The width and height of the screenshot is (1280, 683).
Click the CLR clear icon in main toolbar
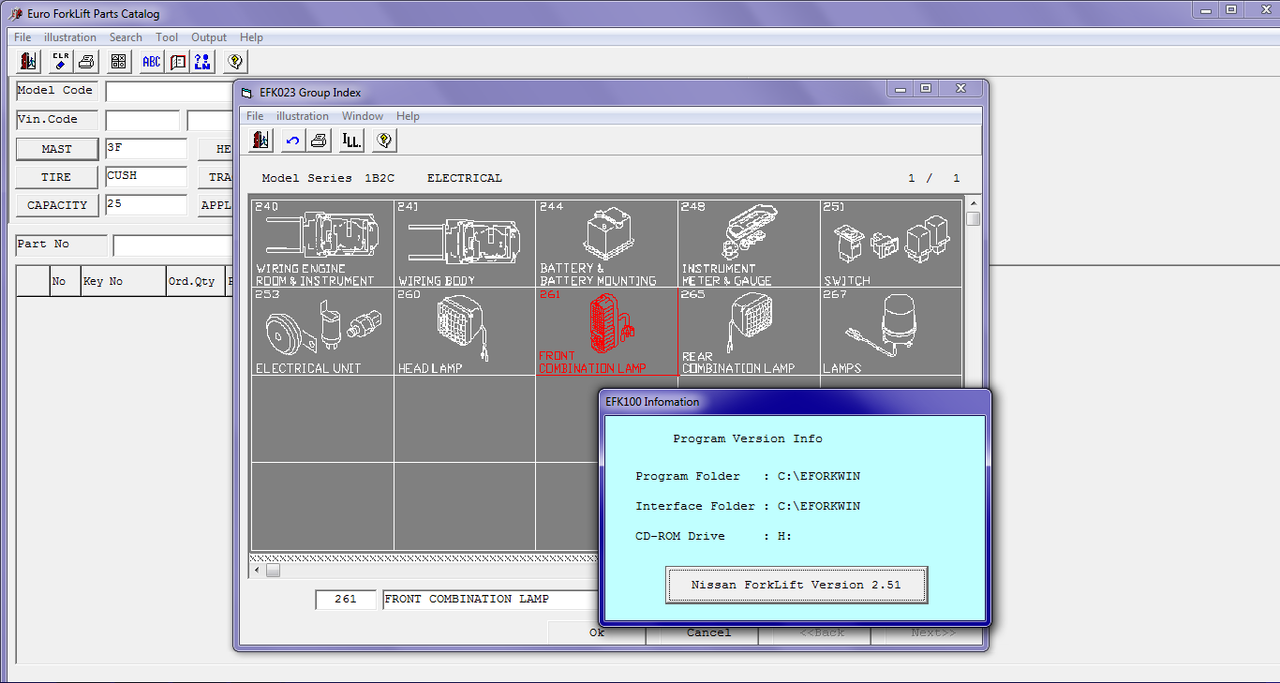click(x=61, y=61)
